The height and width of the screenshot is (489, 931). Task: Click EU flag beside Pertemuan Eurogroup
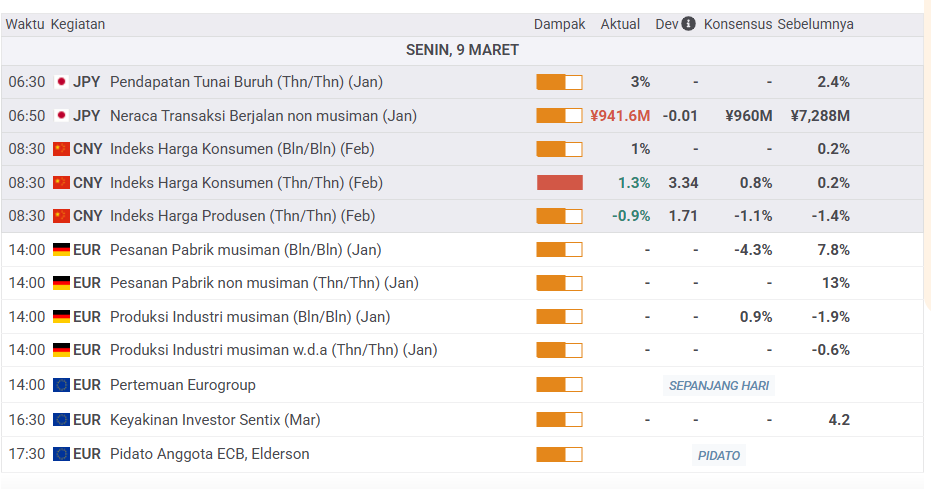point(61,385)
